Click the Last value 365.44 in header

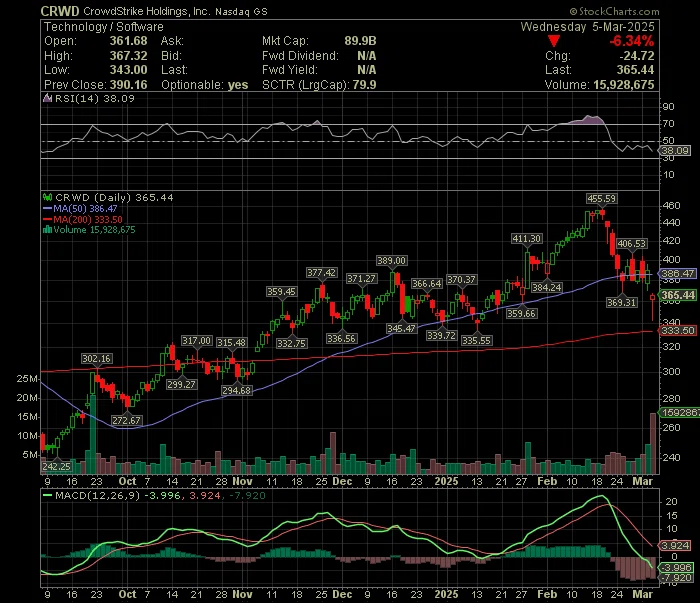[635, 70]
